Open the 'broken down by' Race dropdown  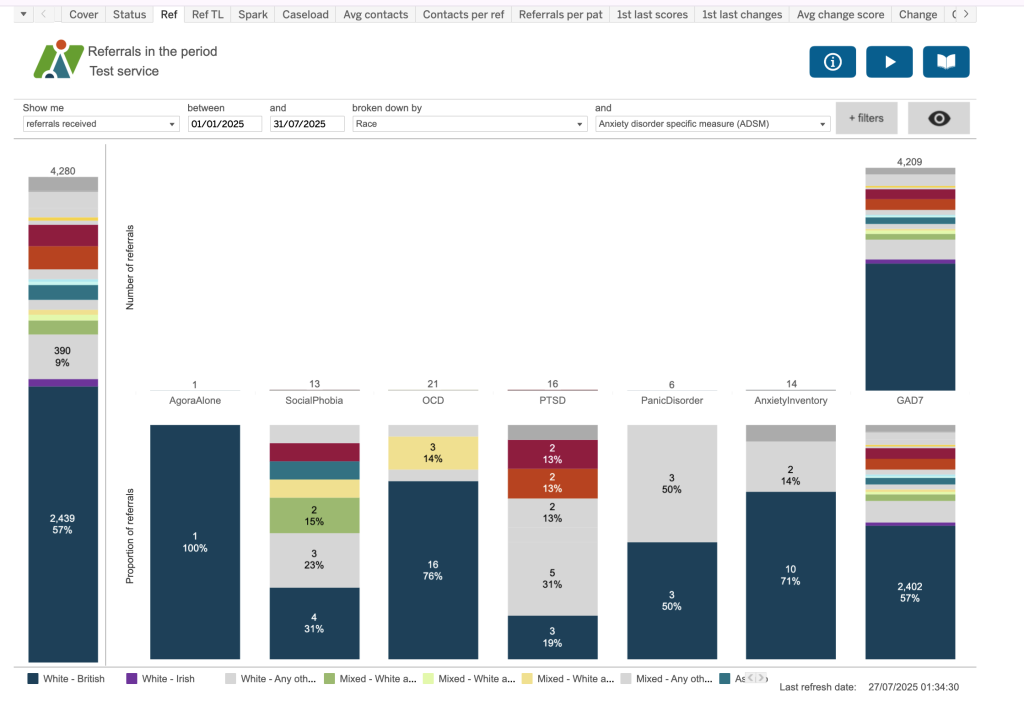(468, 124)
